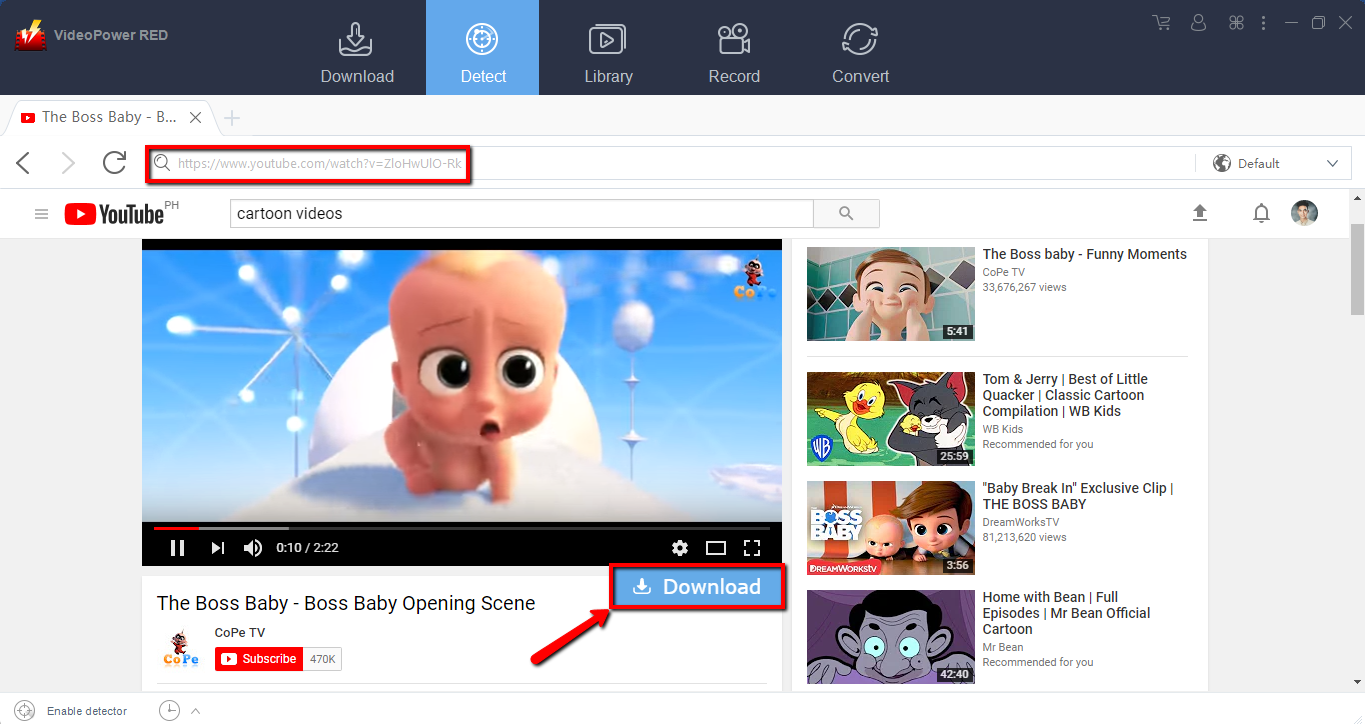Click the blue Download button
1365x724 pixels.
(x=697, y=587)
